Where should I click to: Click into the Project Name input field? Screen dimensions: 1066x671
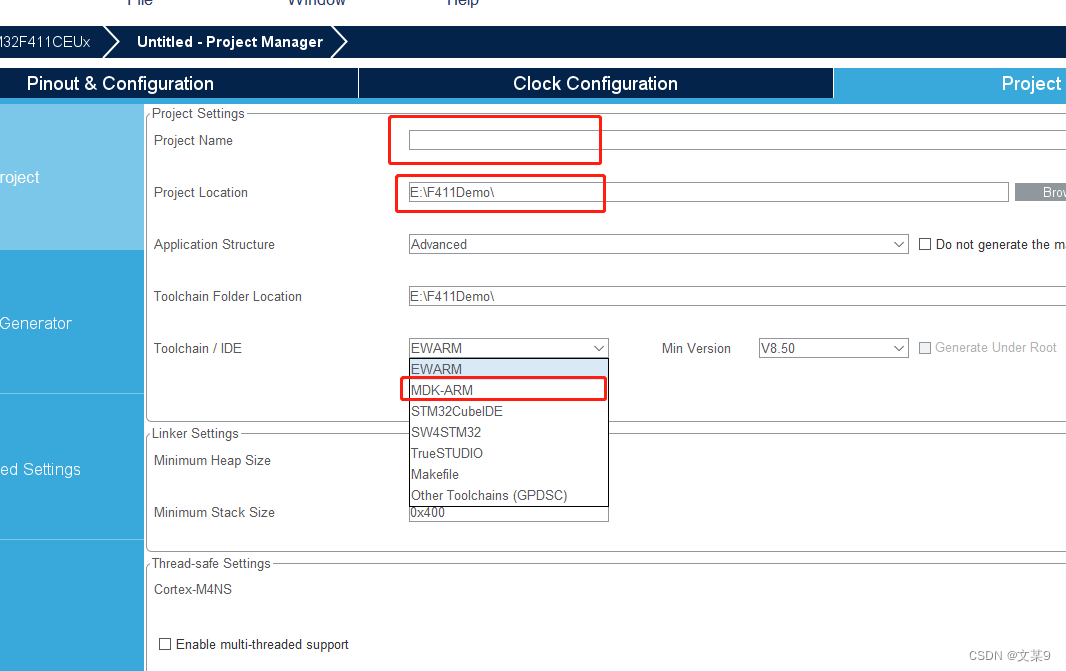click(x=737, y=140)
